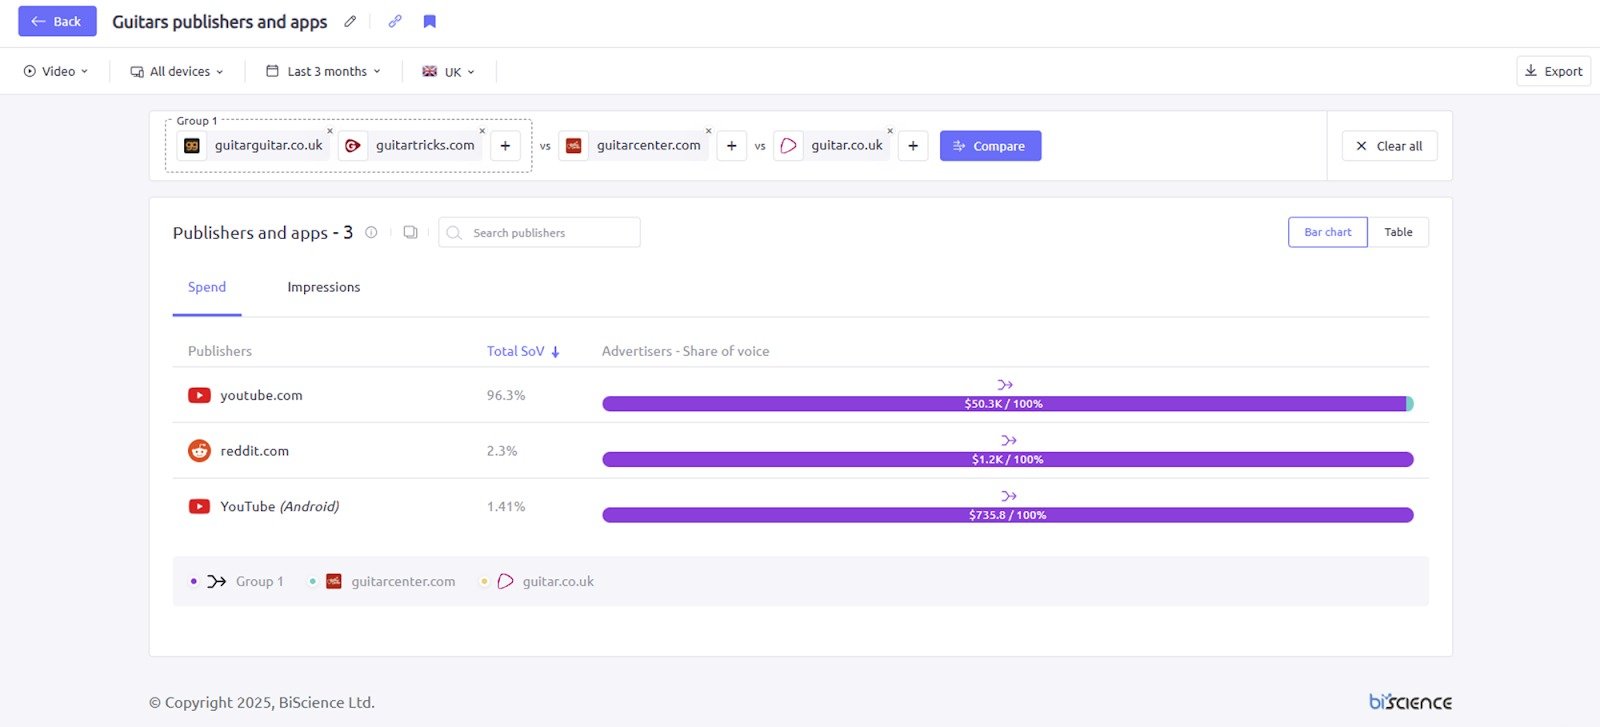Viewport: 1600px width, 727px height.
Task: Select Bar chart view
Action: (x=1327, y=232)
